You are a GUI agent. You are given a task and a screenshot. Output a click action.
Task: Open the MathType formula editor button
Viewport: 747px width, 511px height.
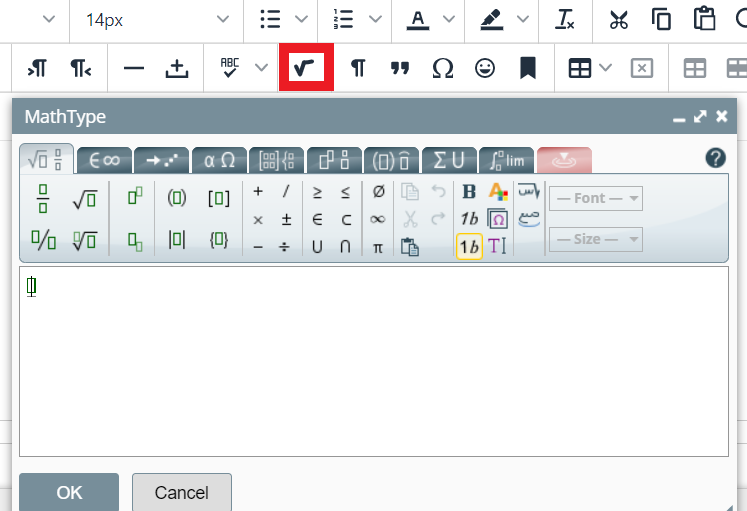(x=306, y=67)
